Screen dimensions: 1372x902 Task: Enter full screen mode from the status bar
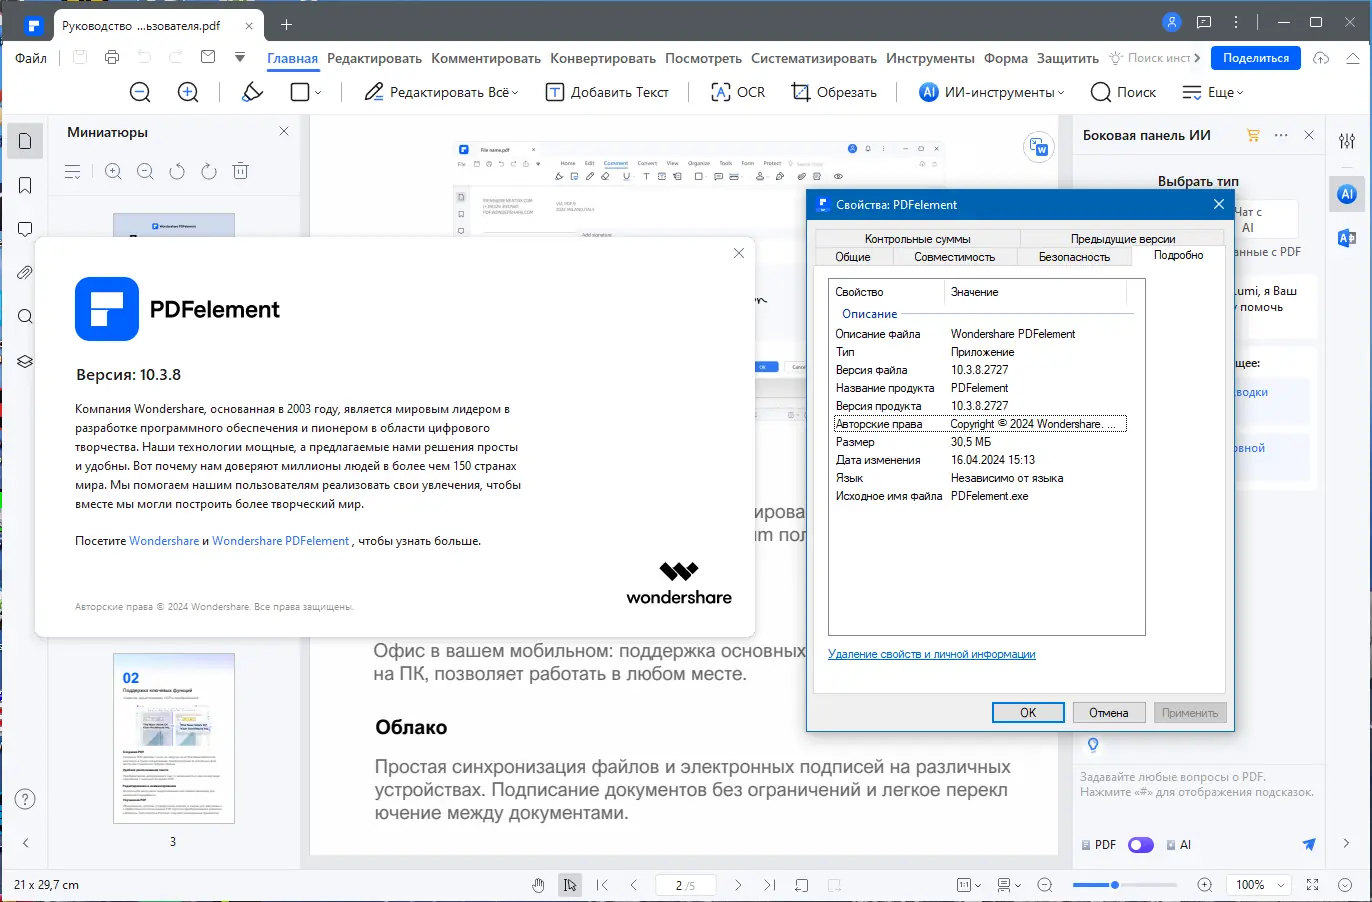(1313, 885)
